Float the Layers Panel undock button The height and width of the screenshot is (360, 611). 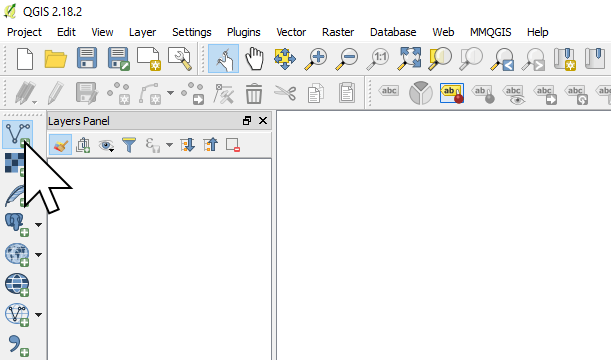pyautogui.click(x=247, y=121)
